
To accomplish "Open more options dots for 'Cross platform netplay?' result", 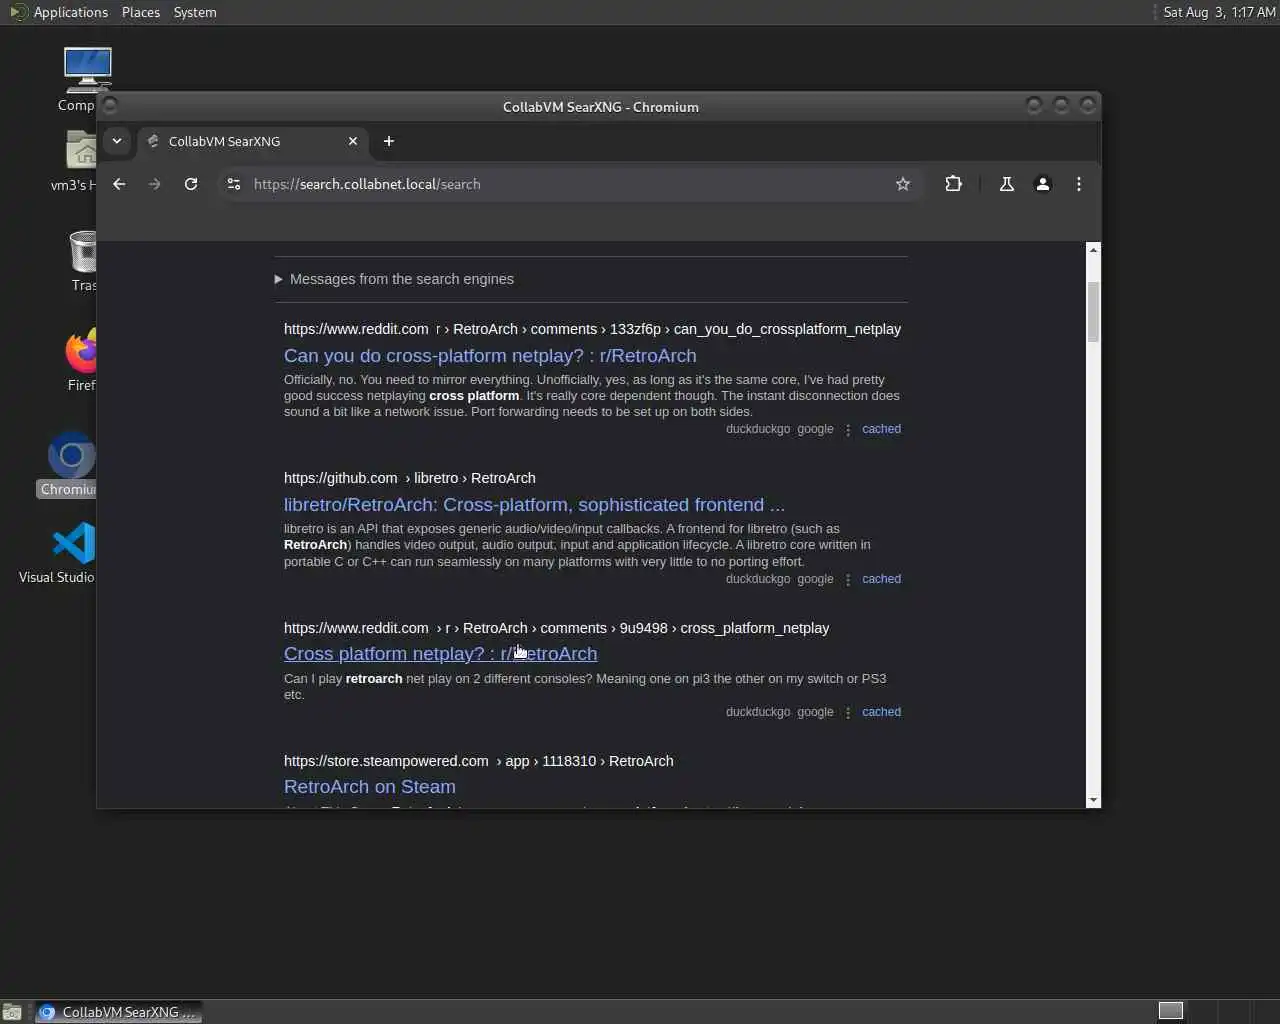I will tap(848, 713).
